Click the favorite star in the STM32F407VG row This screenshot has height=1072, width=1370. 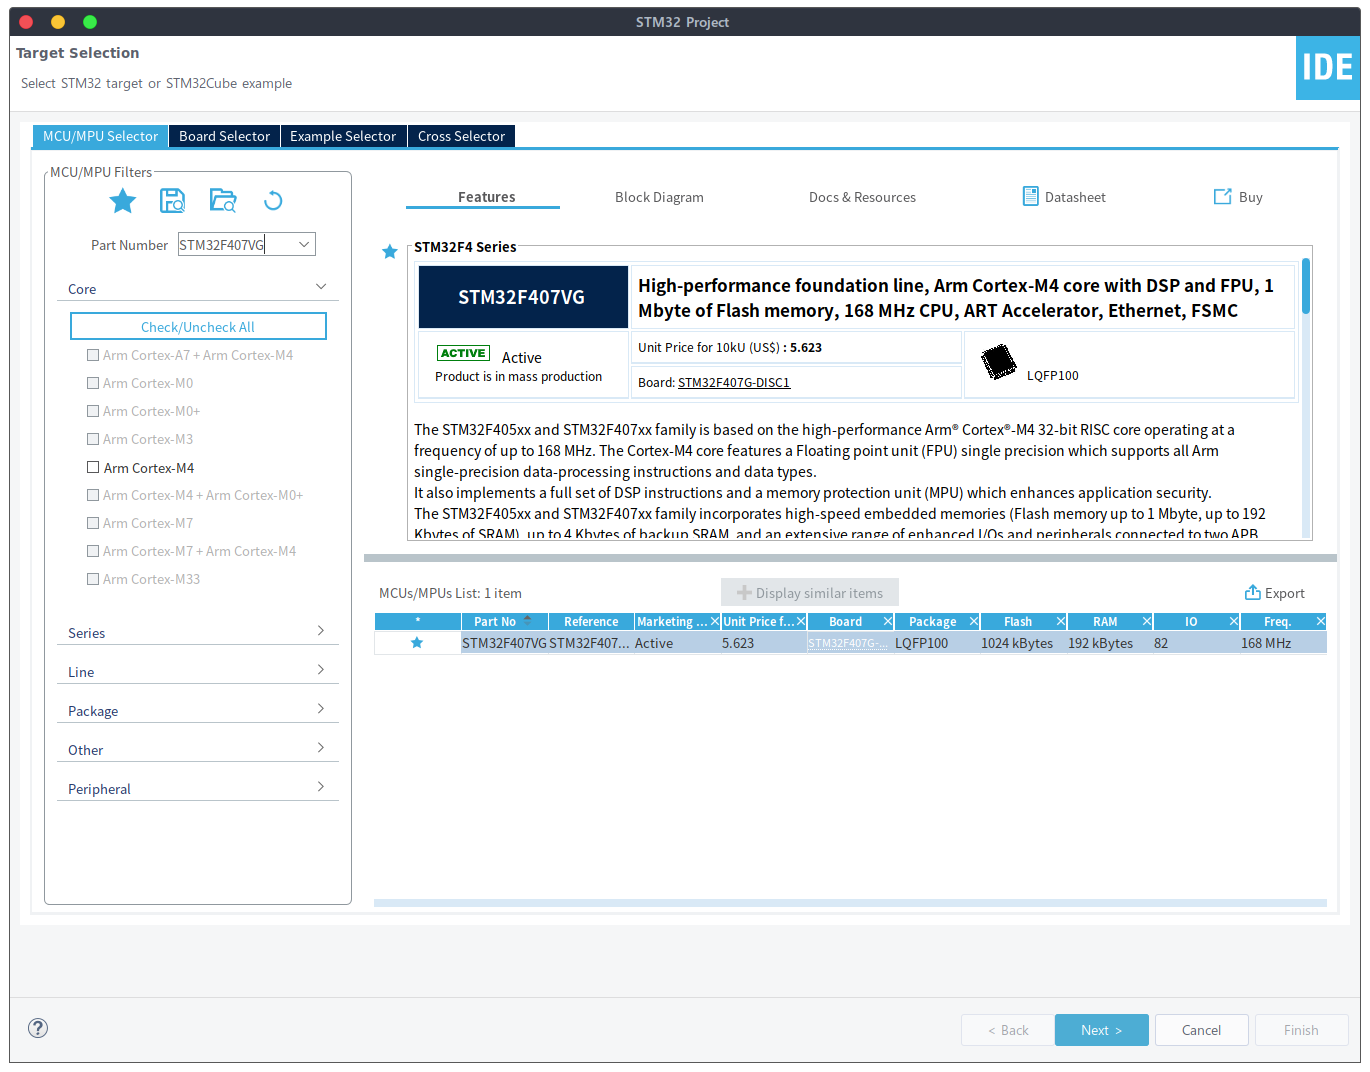coord(417,643)
